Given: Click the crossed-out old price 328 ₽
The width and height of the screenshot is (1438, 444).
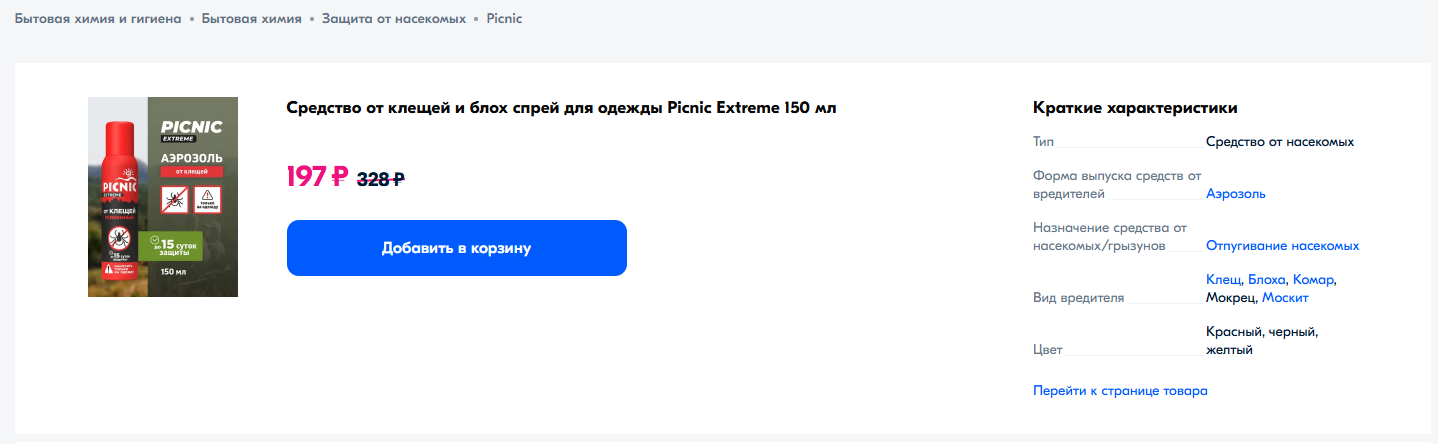Looking at the screenshot, I should click(381, 180).
